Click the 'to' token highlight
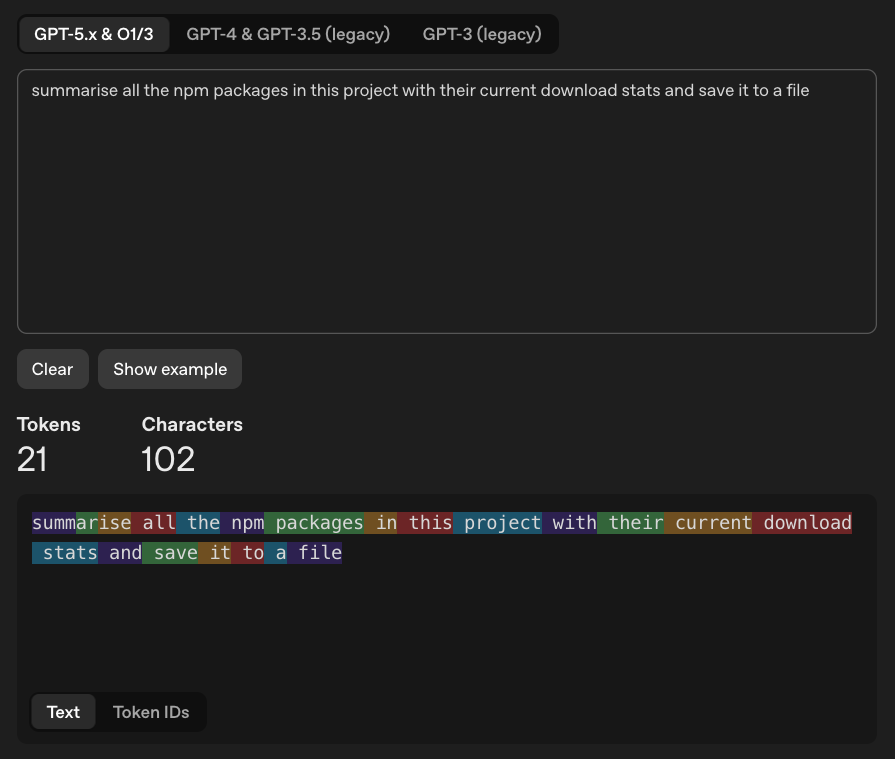 pos(248,553)
